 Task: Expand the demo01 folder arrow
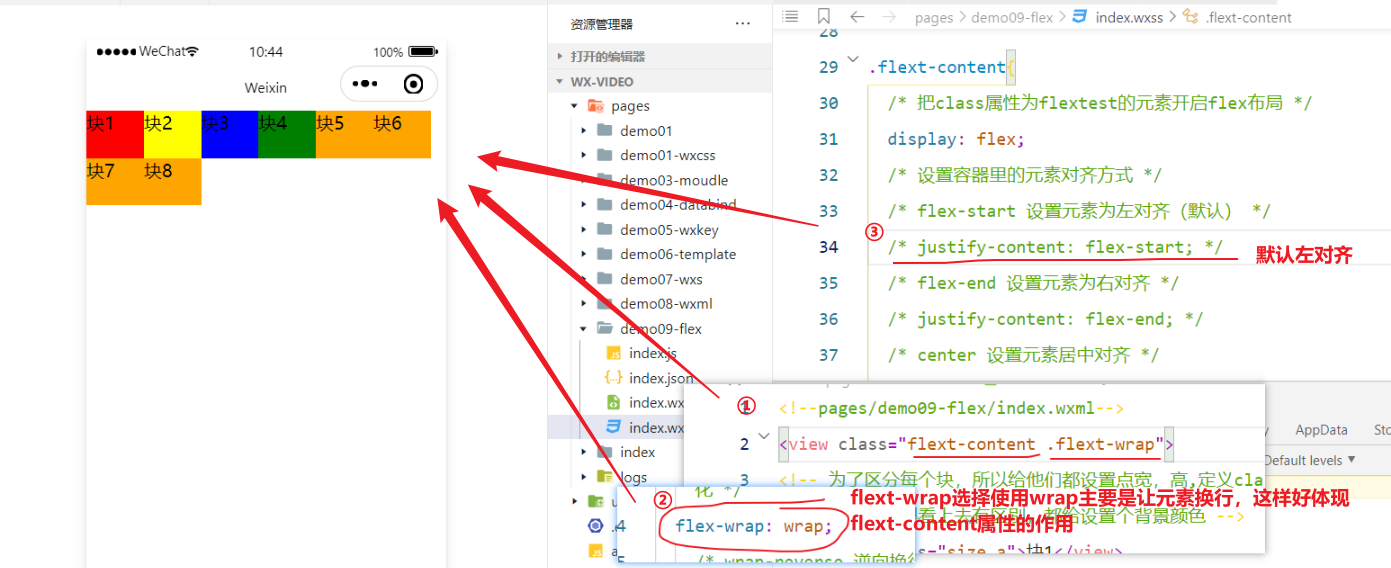coord(584,131)
